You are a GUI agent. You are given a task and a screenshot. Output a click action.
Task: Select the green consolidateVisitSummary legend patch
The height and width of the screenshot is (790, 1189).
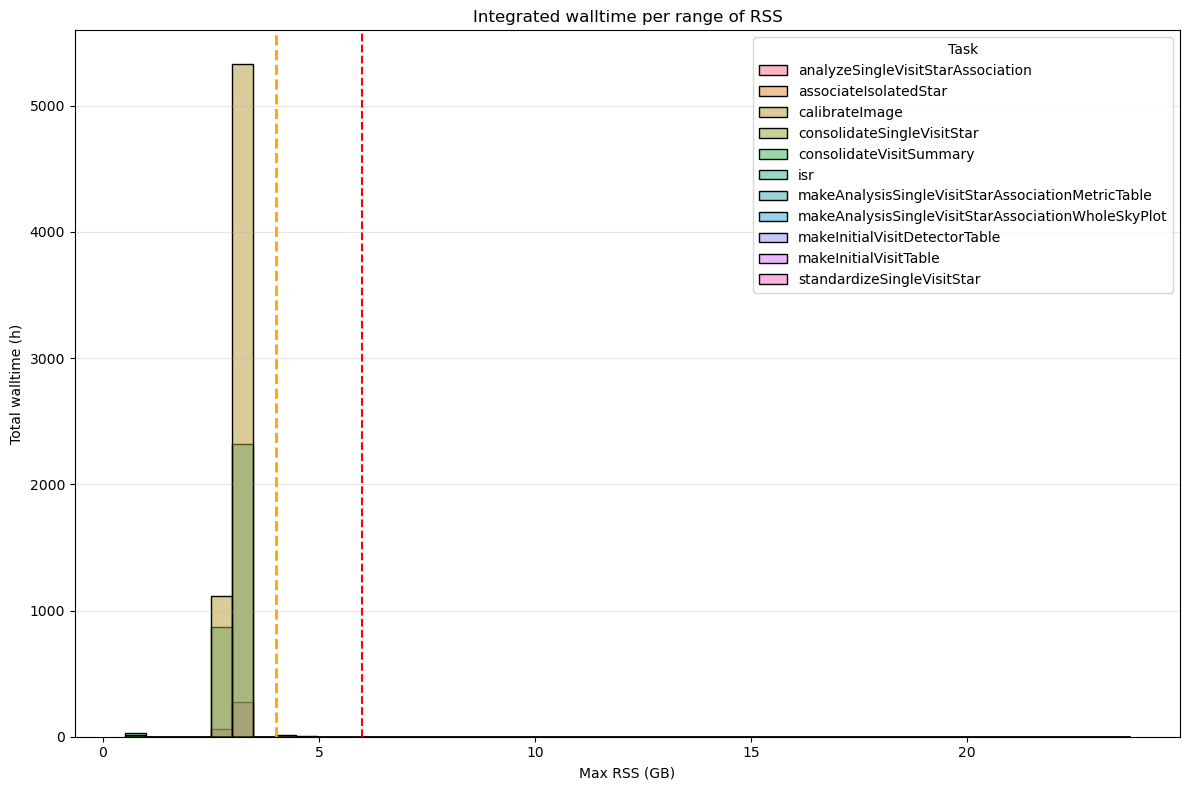(x=776, y=154)
